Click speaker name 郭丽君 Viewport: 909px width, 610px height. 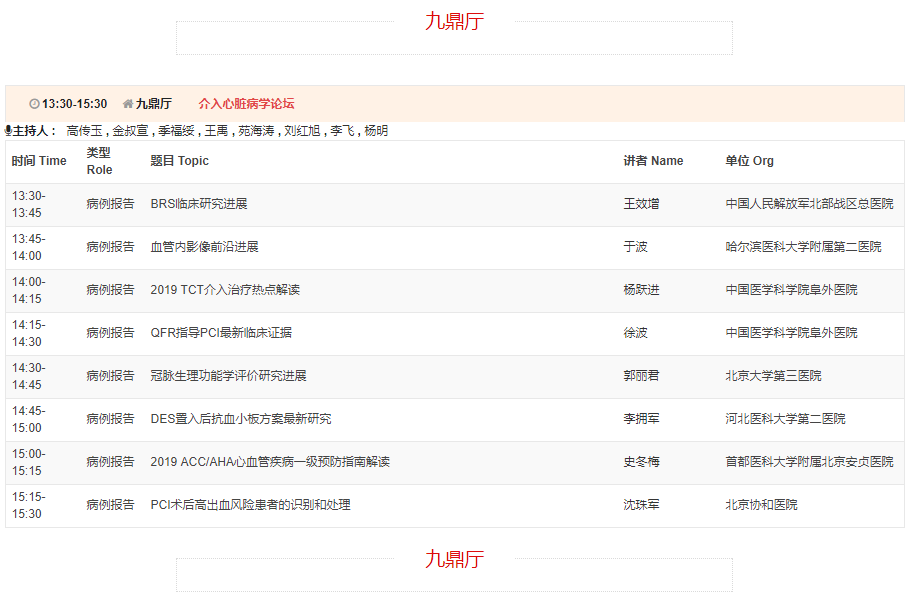pos(641,375)
